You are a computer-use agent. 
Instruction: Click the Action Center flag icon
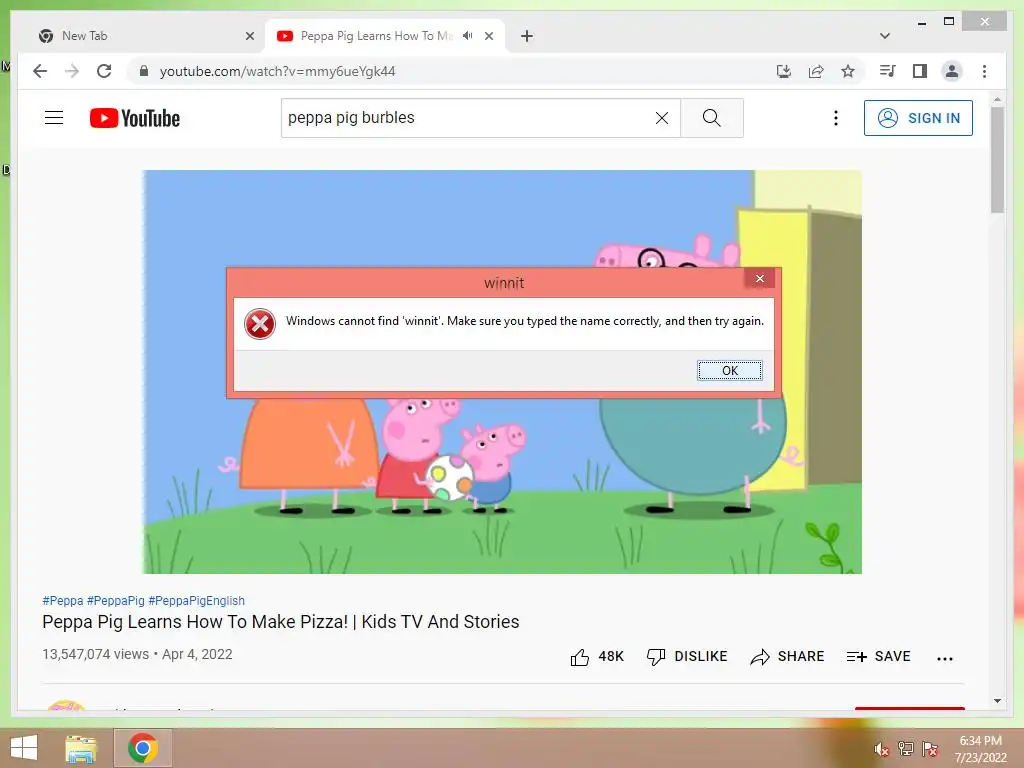(x=929, y=748)
